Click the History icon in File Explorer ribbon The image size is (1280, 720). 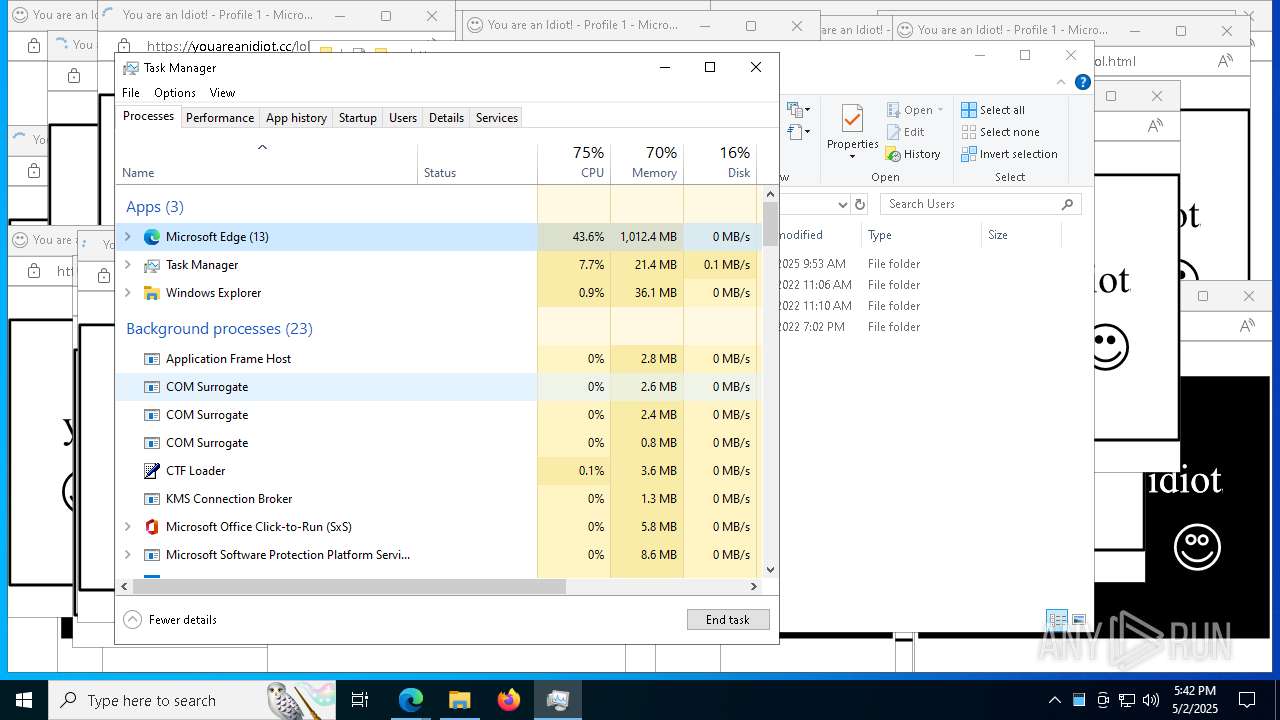pyautogui.click(x=893, y=154)
